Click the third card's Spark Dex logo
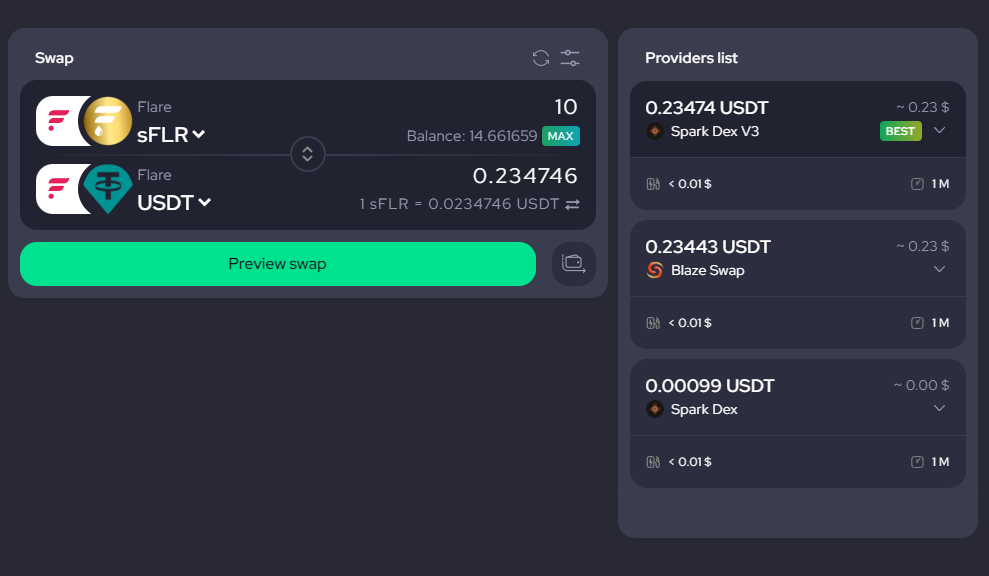Viewport: 989px width, 576px height. coord(655,409)
